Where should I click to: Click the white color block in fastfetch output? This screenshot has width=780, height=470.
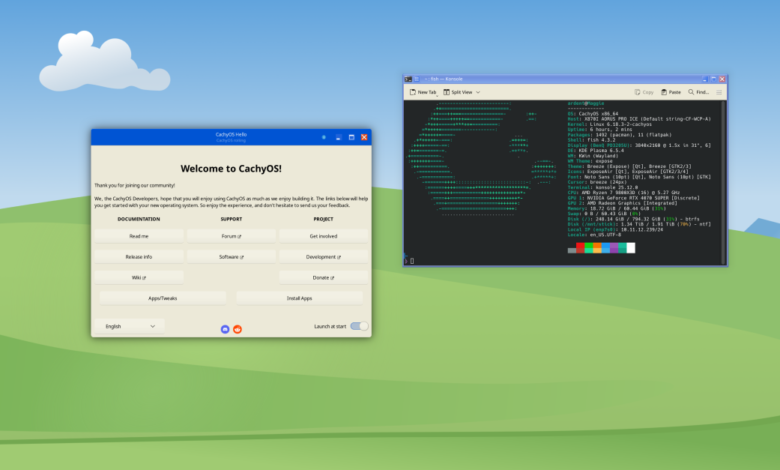tap(631, 248)
